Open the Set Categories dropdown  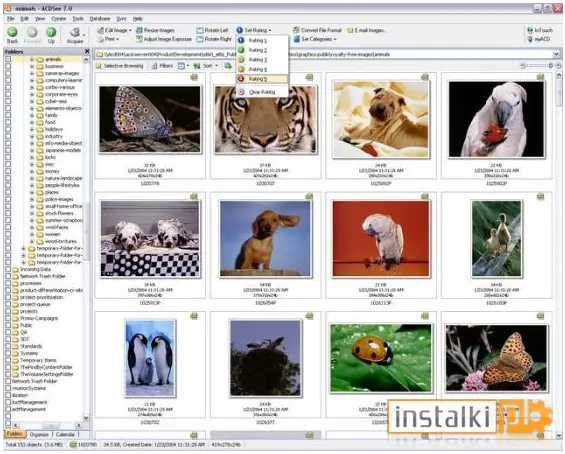click(315, 39)
